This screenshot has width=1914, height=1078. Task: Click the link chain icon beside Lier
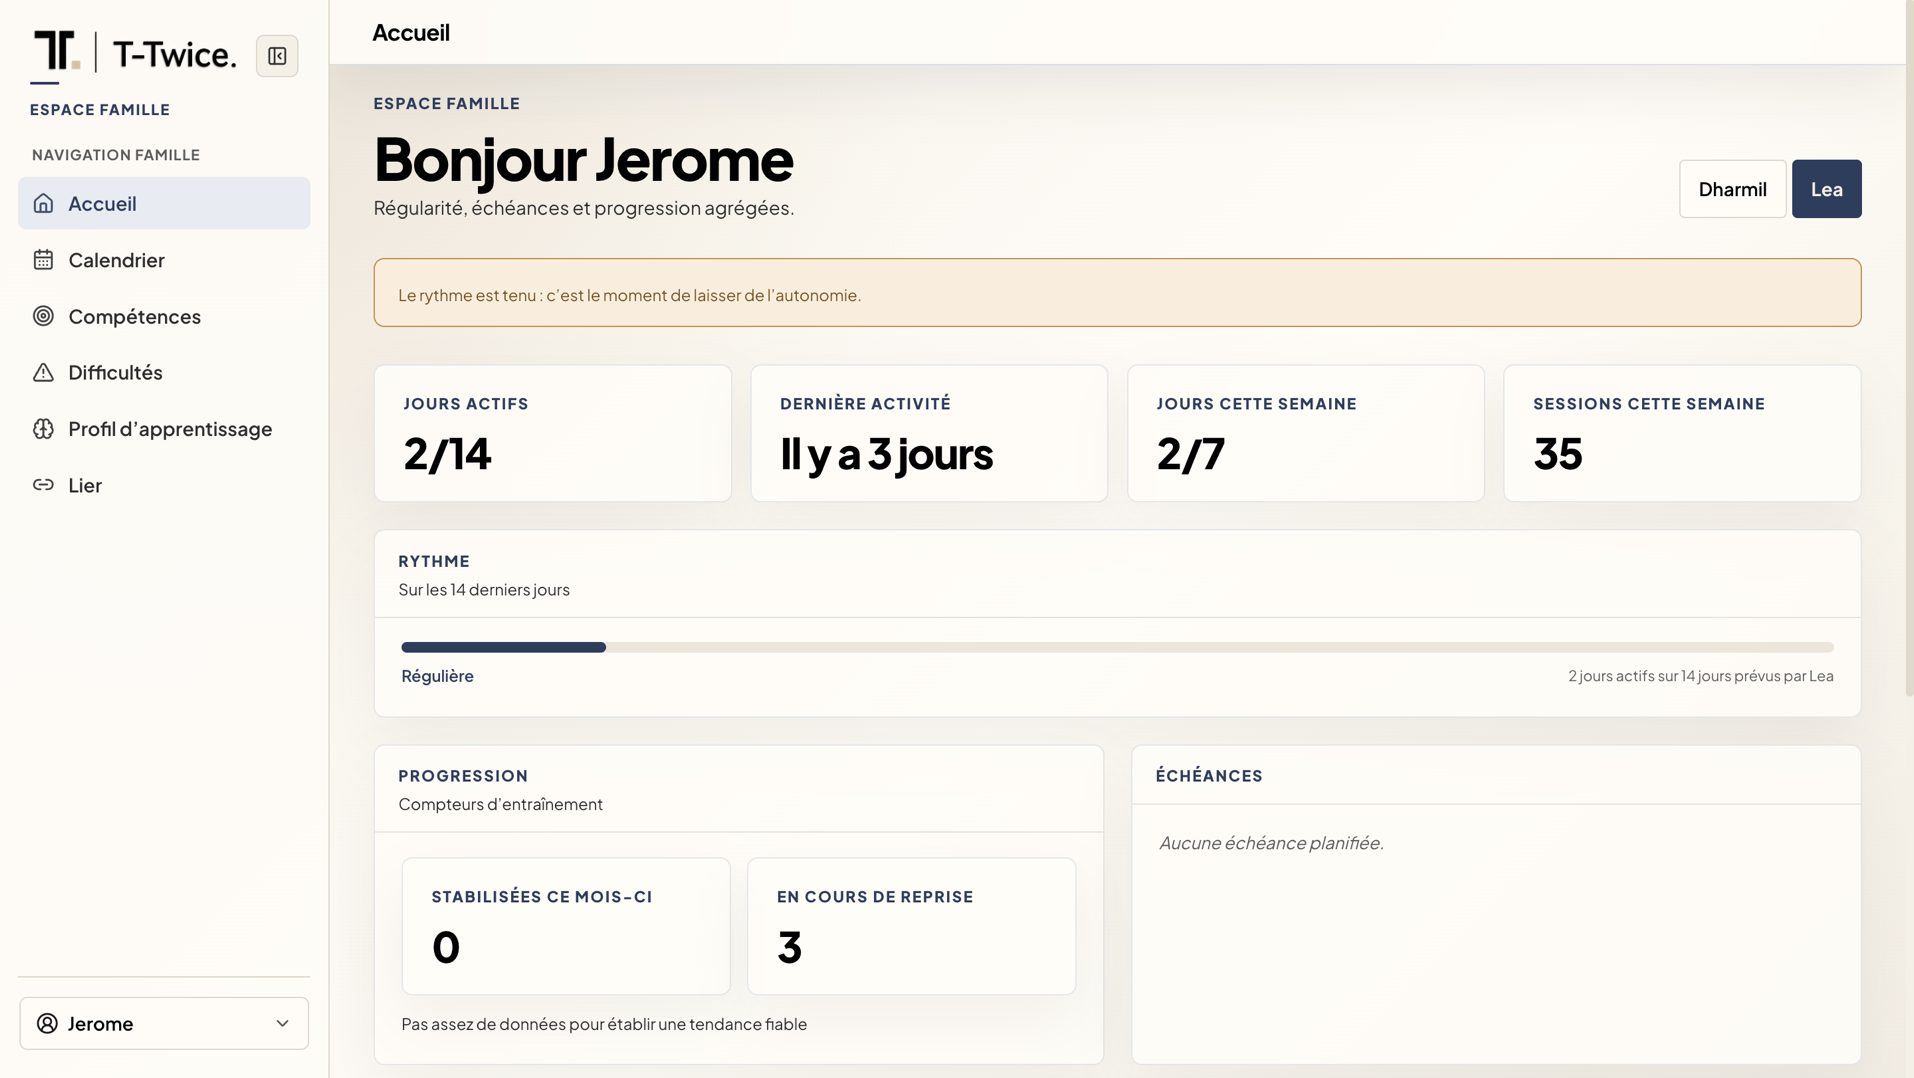pos(43,485)
